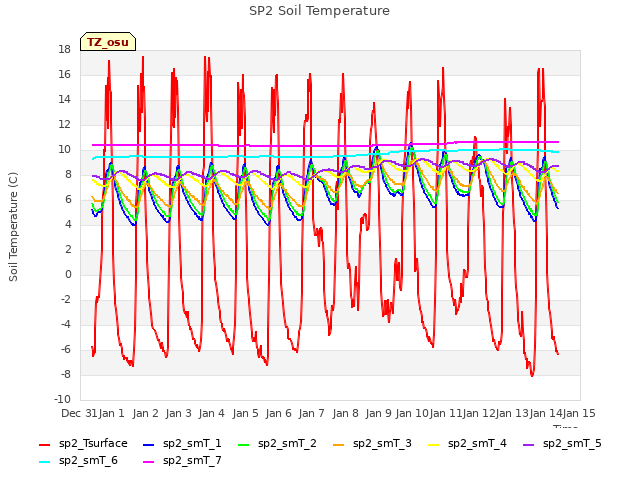The width and height of the screenshot is (640, 480).
Task: Click the Jan 12 x-axis tick label
Action: [x=479, y=413]
